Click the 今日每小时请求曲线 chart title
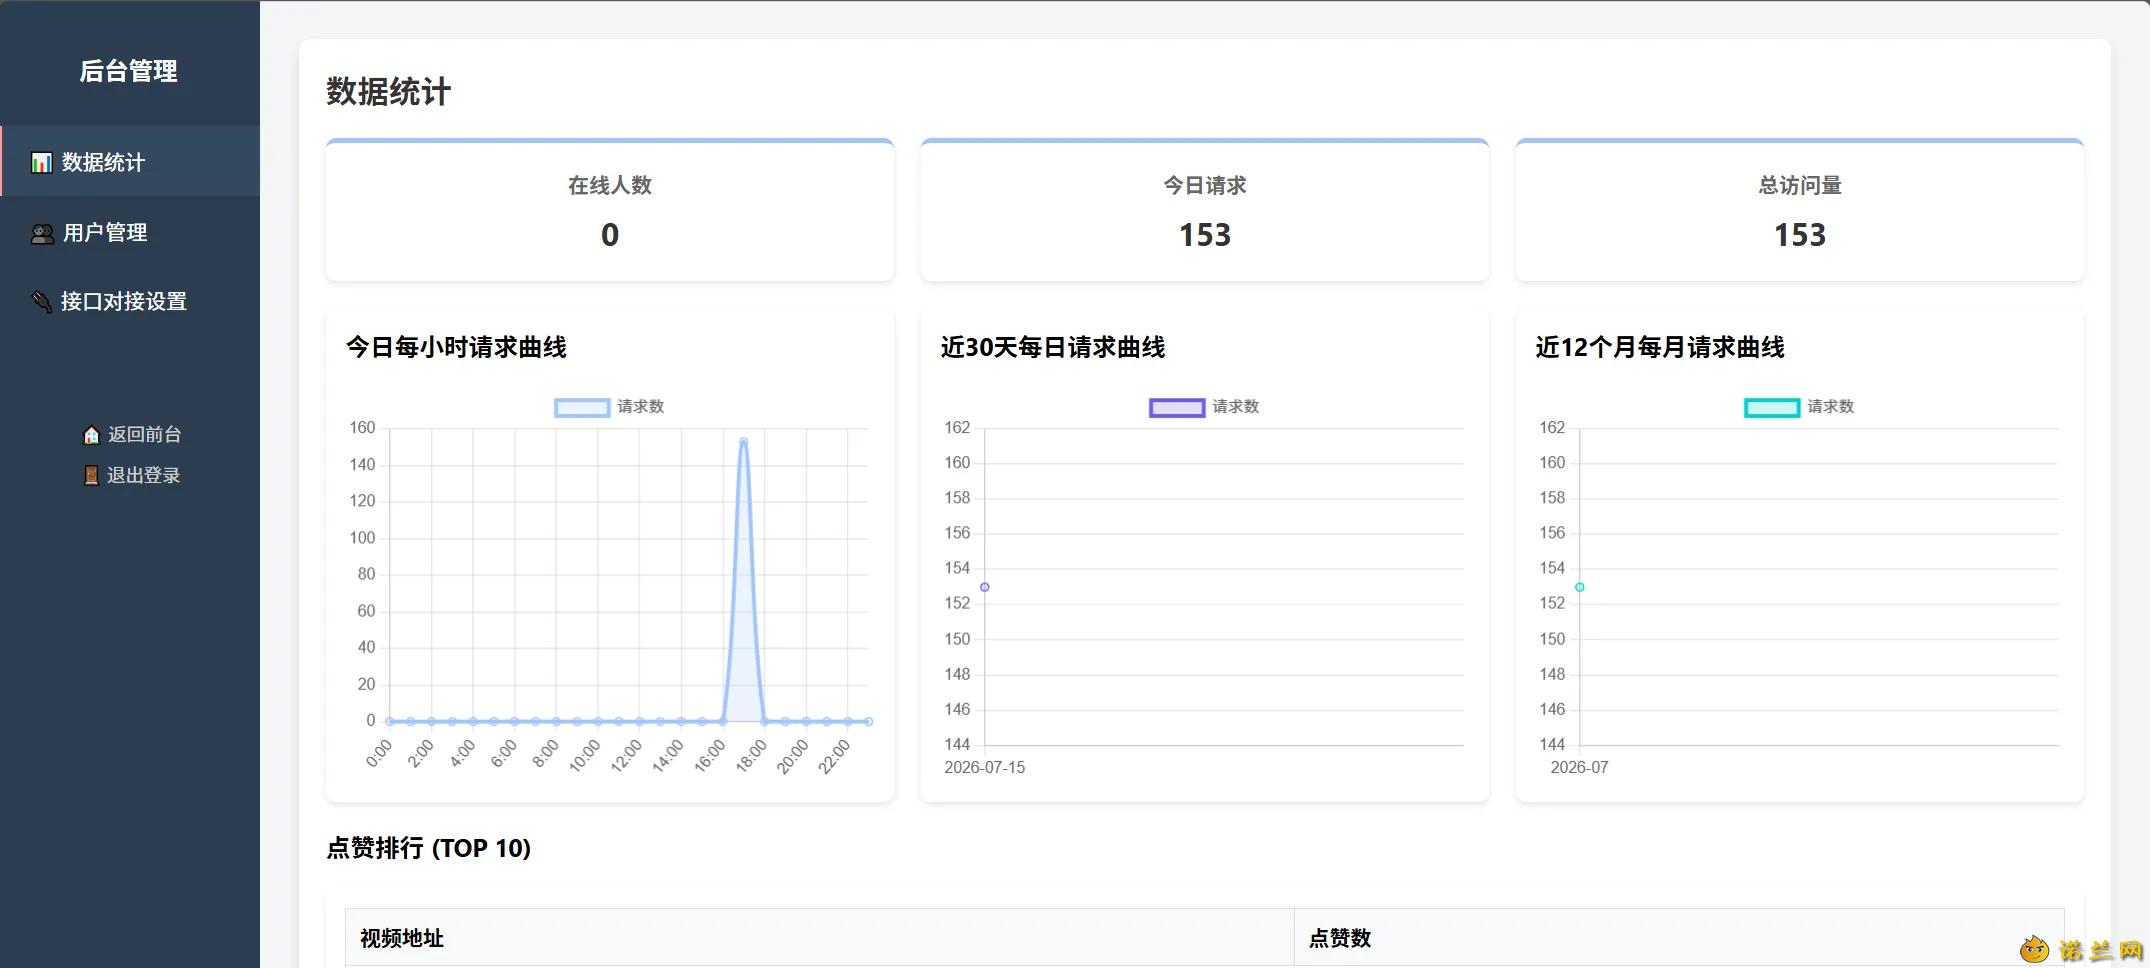The image size is (2150, 968). pos(456,347)
